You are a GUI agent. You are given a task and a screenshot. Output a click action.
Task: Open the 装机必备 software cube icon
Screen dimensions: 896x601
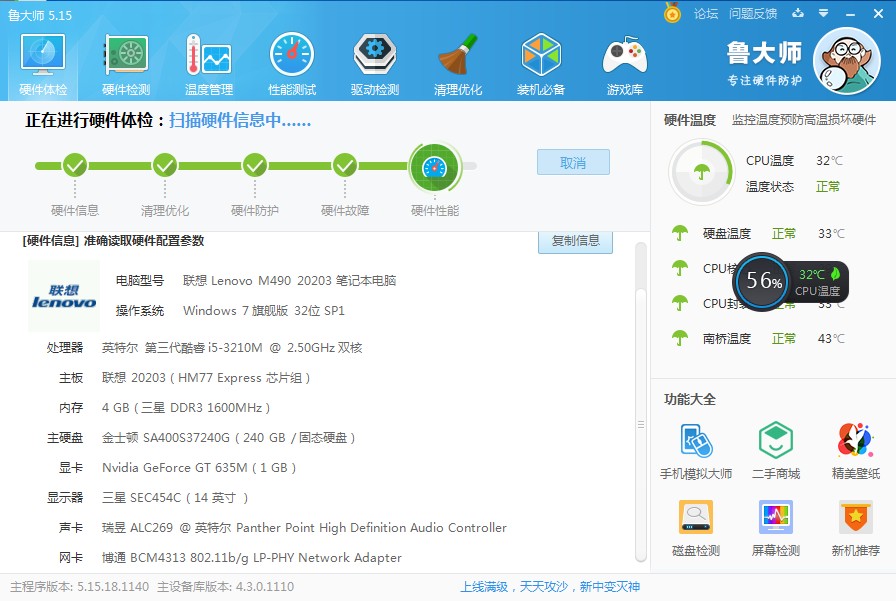[541, 63]
